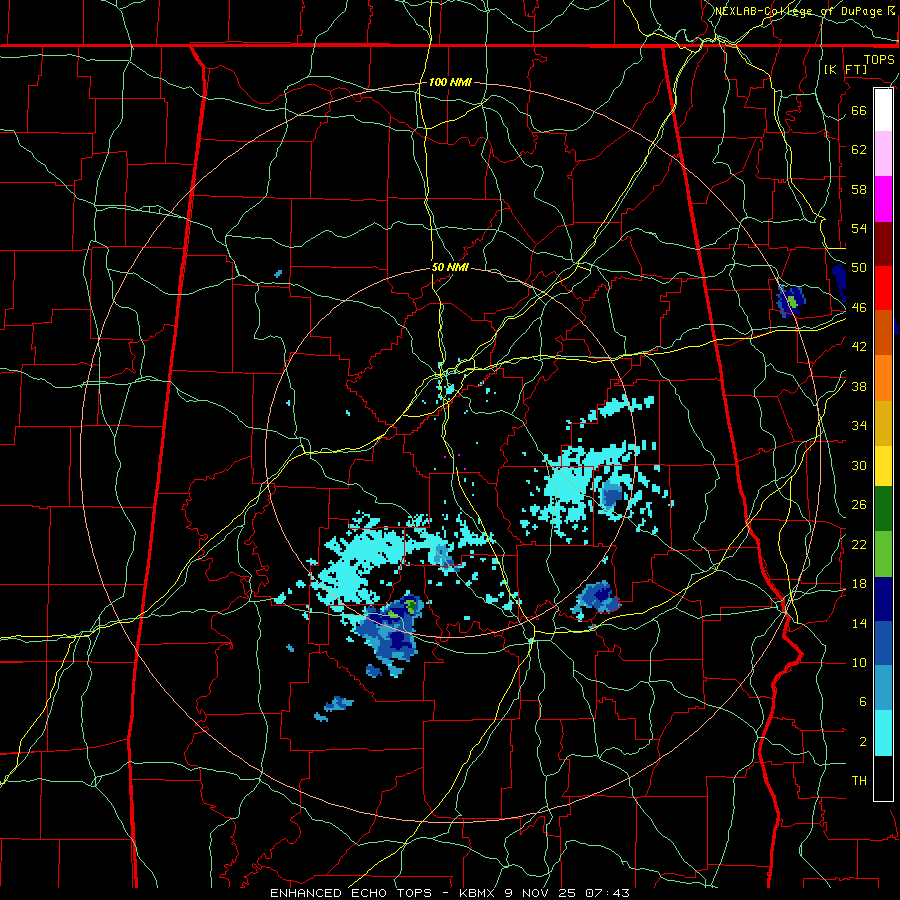900x900 pixels.
Task: Click the "ENHANCED ECHO TOPS" caption text
Action: pyautogui.click(x=351, y=893)
